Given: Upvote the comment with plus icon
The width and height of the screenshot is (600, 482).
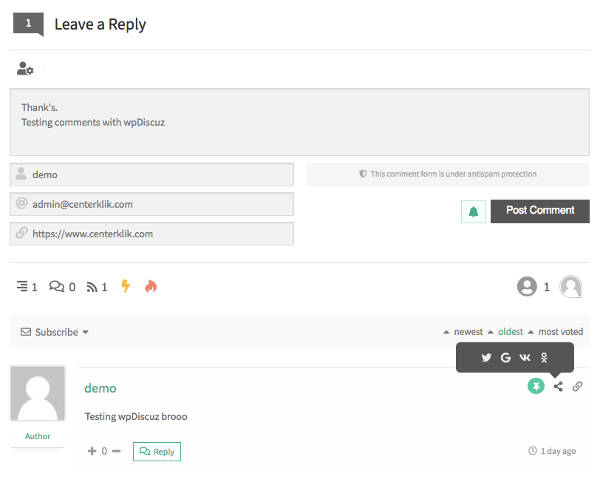Looking at the screenshot, I should pyautogui.click(x=92, y=451).
